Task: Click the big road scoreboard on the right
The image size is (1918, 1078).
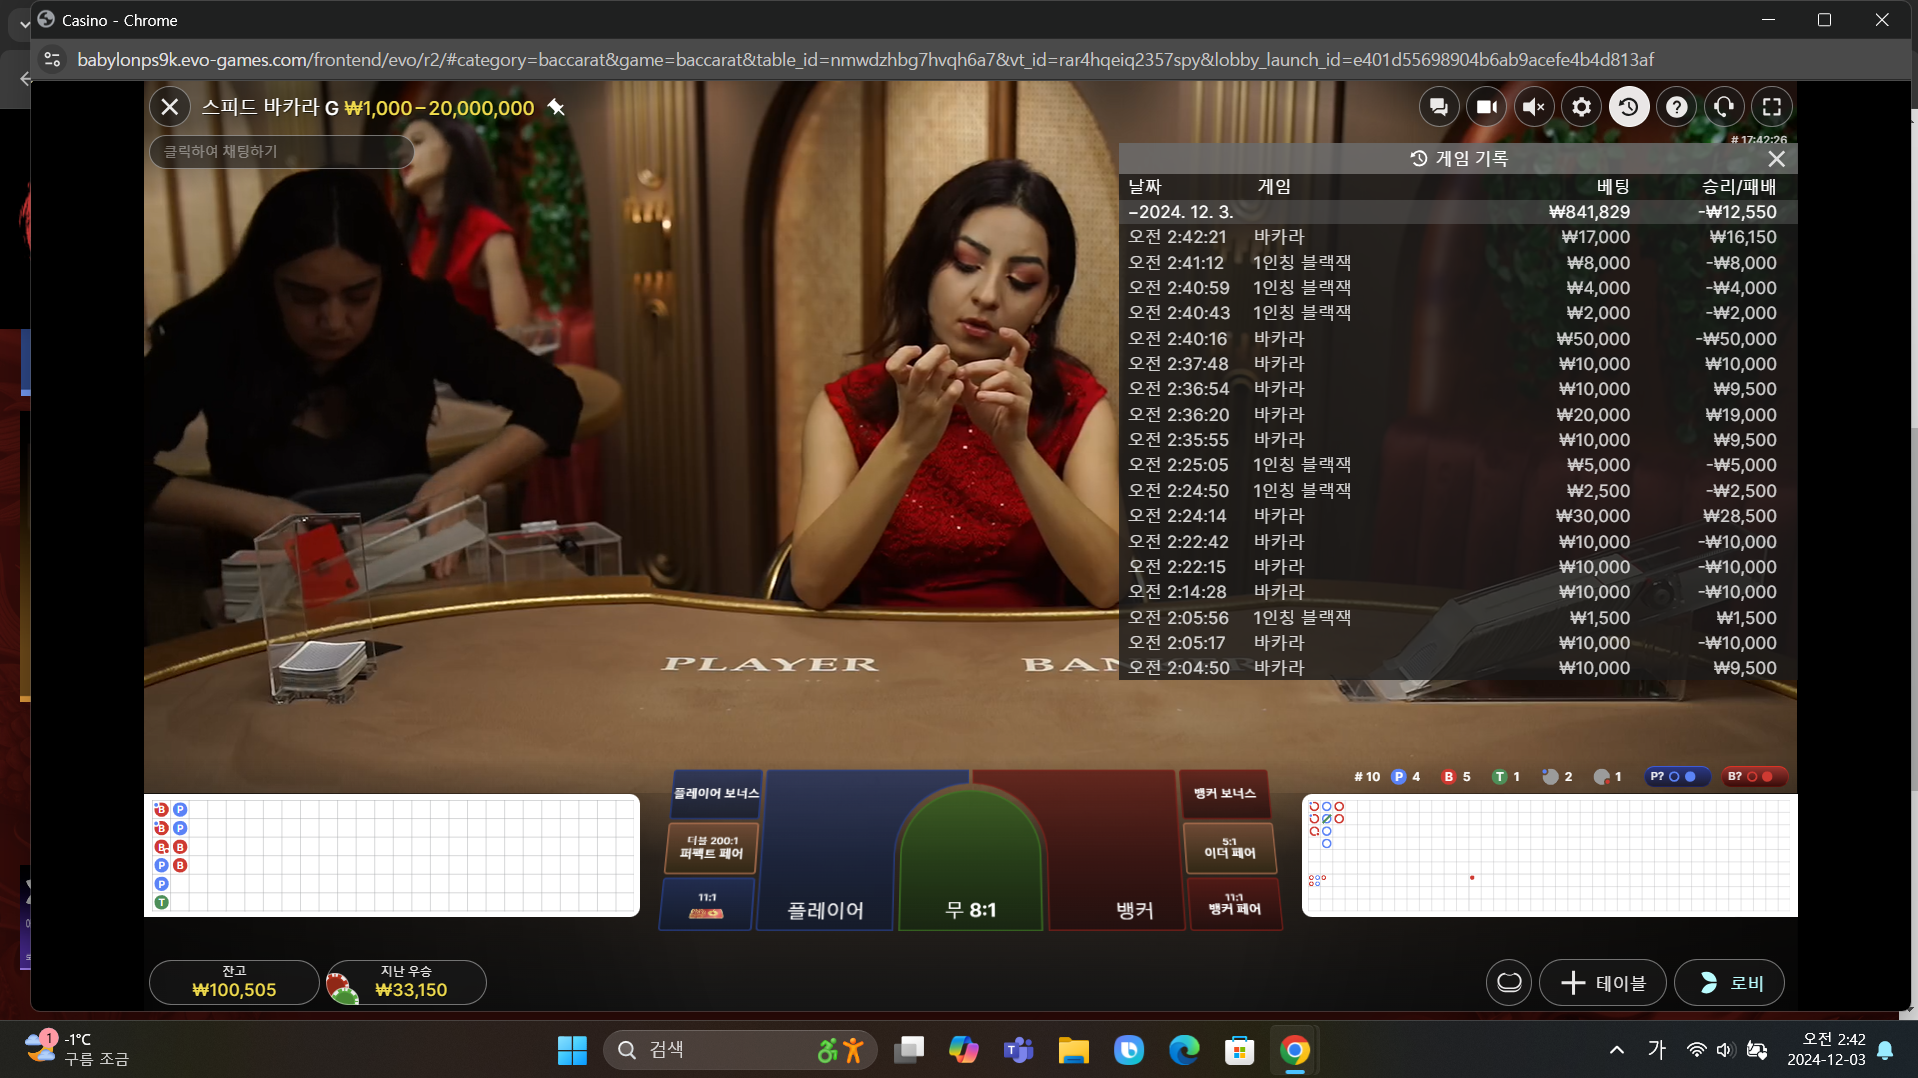Action: 1550,856
